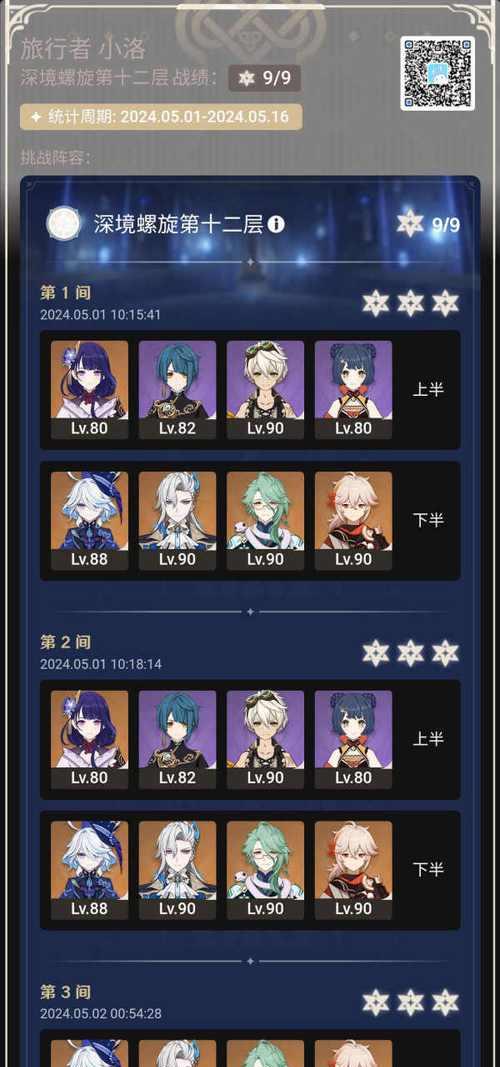Image resolution: width=500 pixels, height=1067 pixels.
Task: Select purple-haired Lv.80 character in chamber 2
Action: 89,740
